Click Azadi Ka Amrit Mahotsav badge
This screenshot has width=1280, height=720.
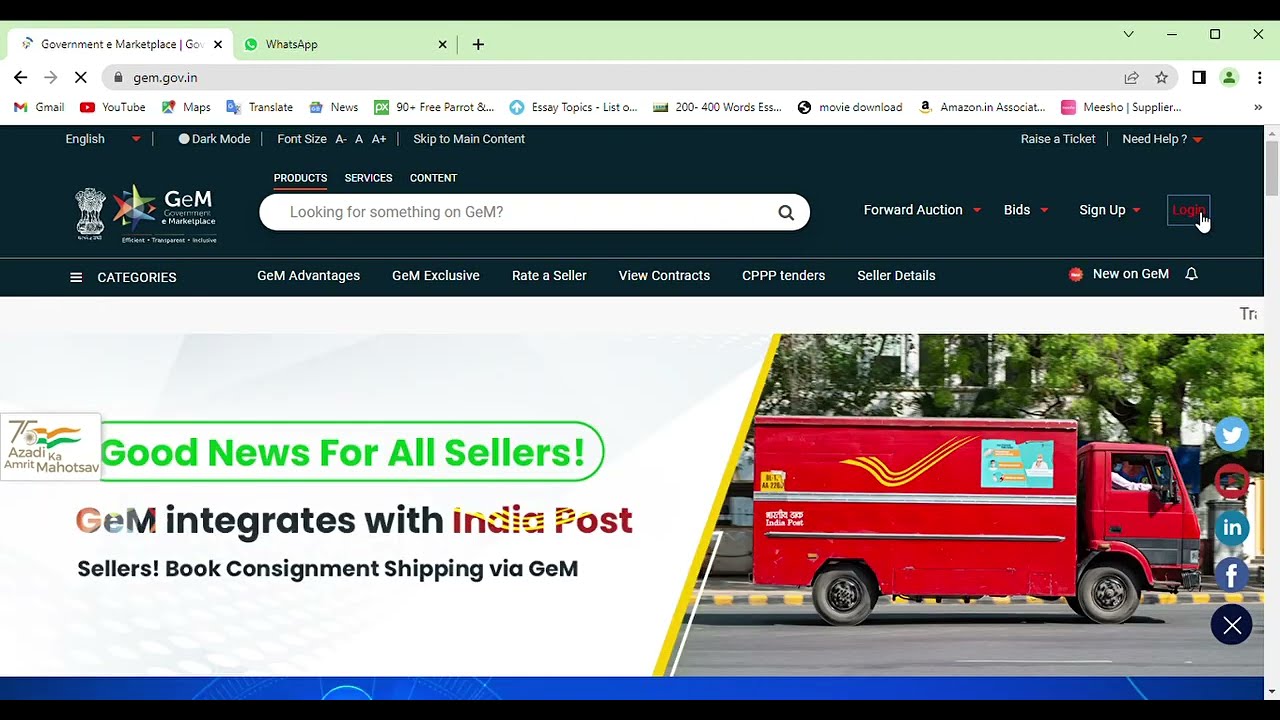click(51, 447)
